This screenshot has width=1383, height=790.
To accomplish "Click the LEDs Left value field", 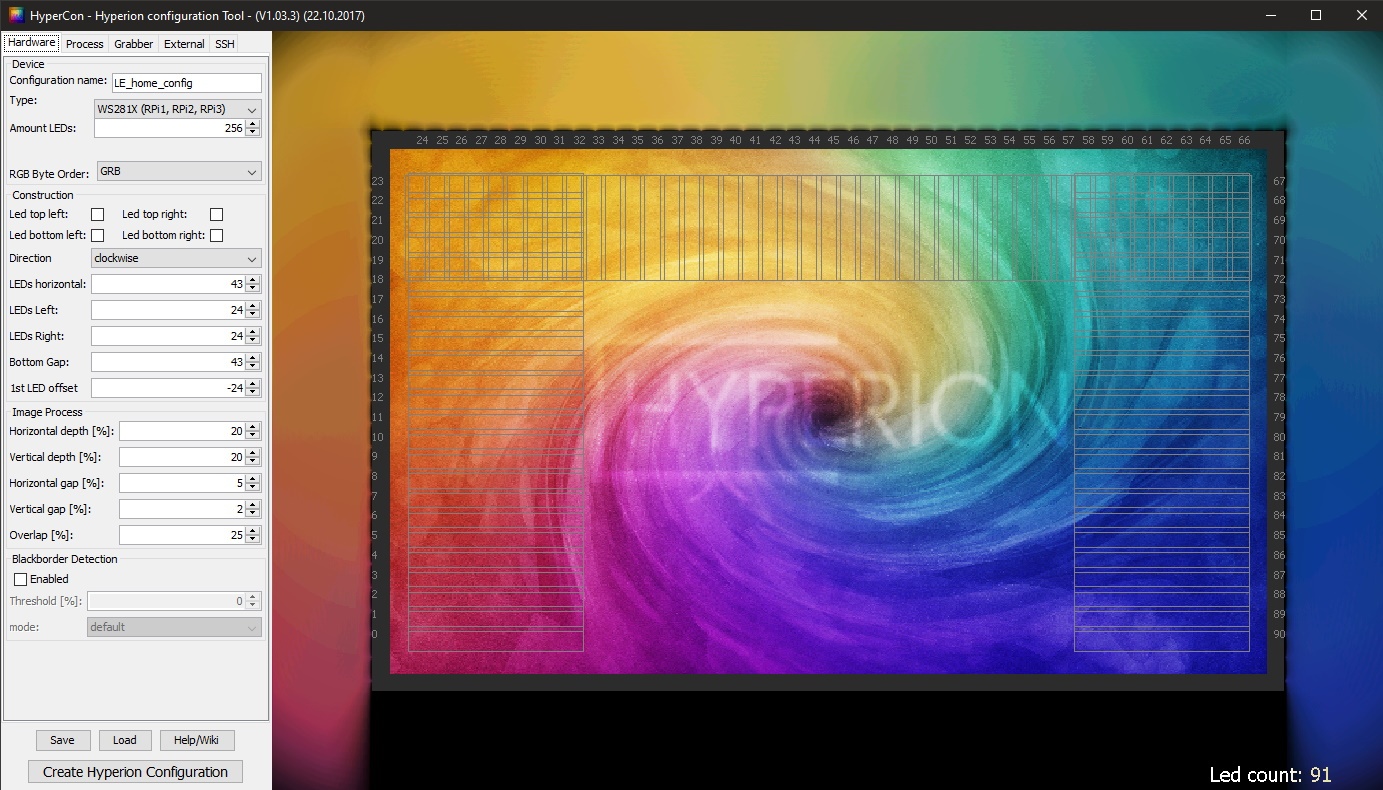I will [168, 310].
